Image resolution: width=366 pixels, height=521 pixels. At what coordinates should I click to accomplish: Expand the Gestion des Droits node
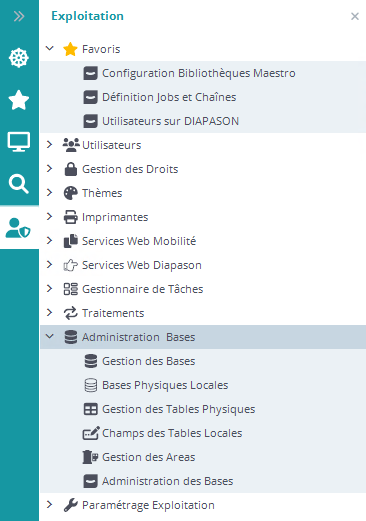(50, 168)
